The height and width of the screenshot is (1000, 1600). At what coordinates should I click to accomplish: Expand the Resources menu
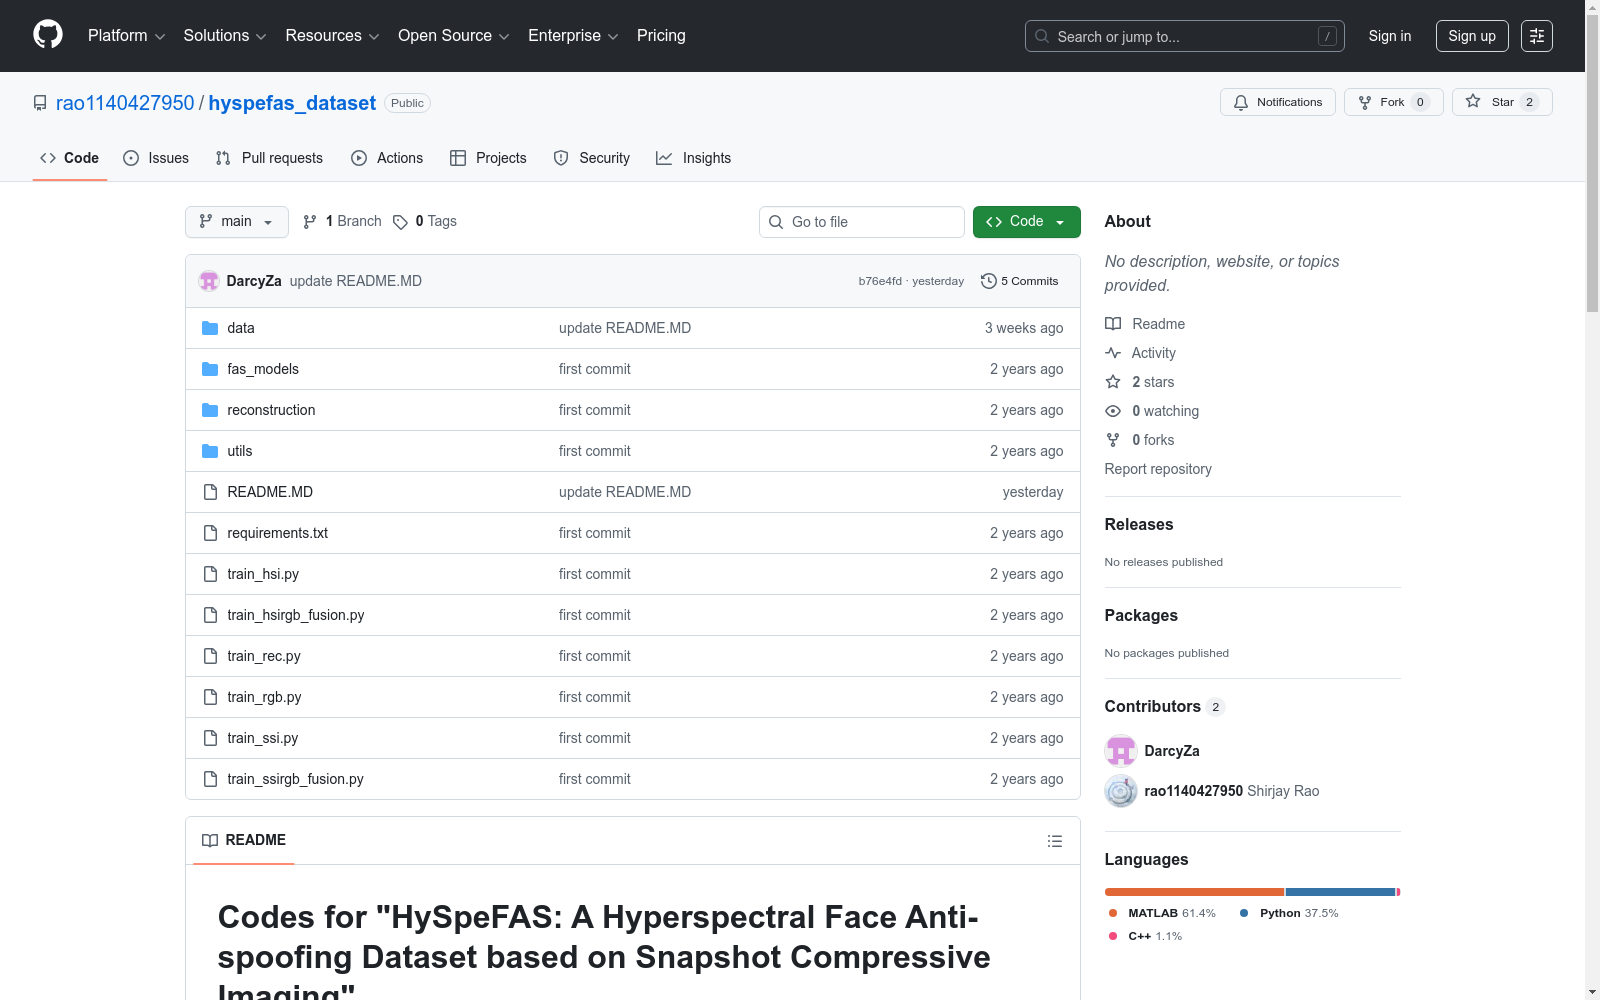coord(332,36)
